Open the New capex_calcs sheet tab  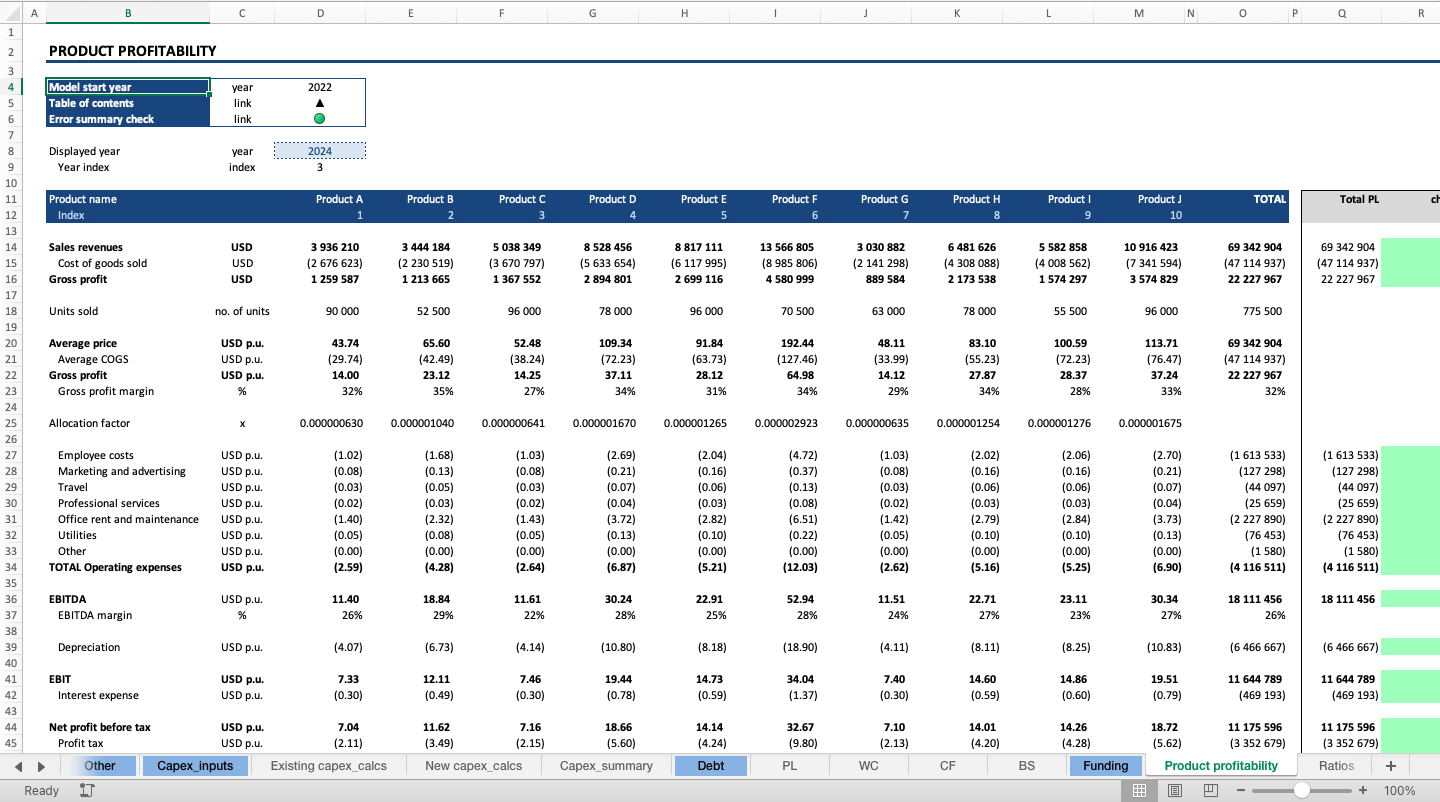[474, 766]
